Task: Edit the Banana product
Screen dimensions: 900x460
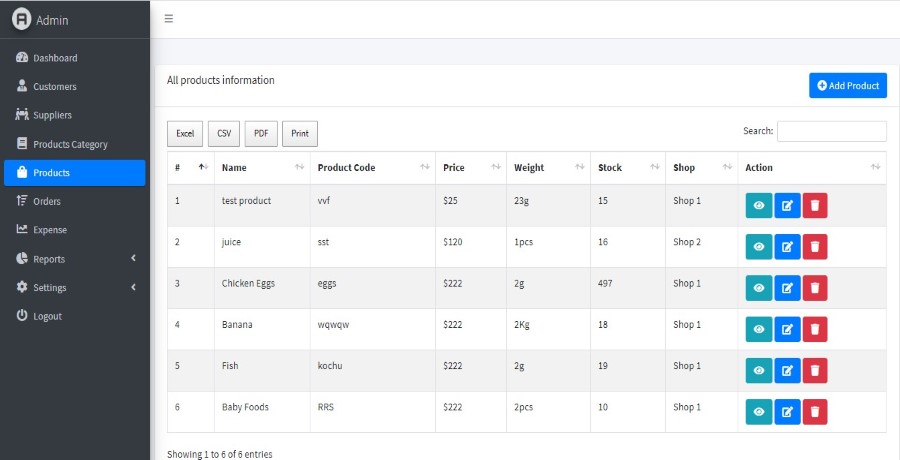Action: (x=787, y=330)
